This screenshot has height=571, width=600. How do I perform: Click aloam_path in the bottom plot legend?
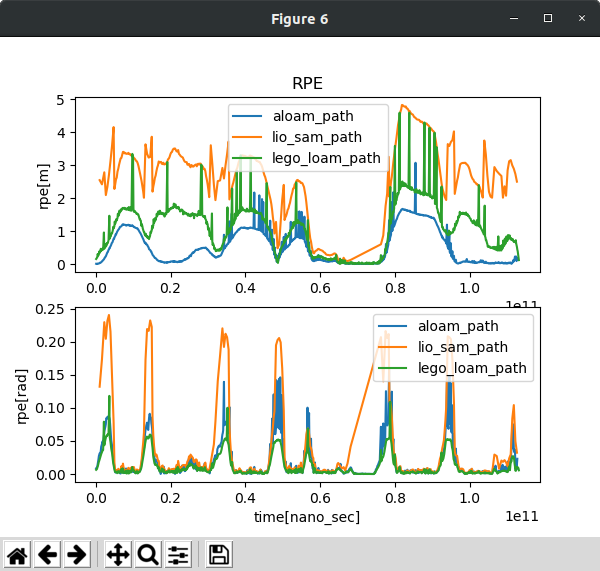458,326
